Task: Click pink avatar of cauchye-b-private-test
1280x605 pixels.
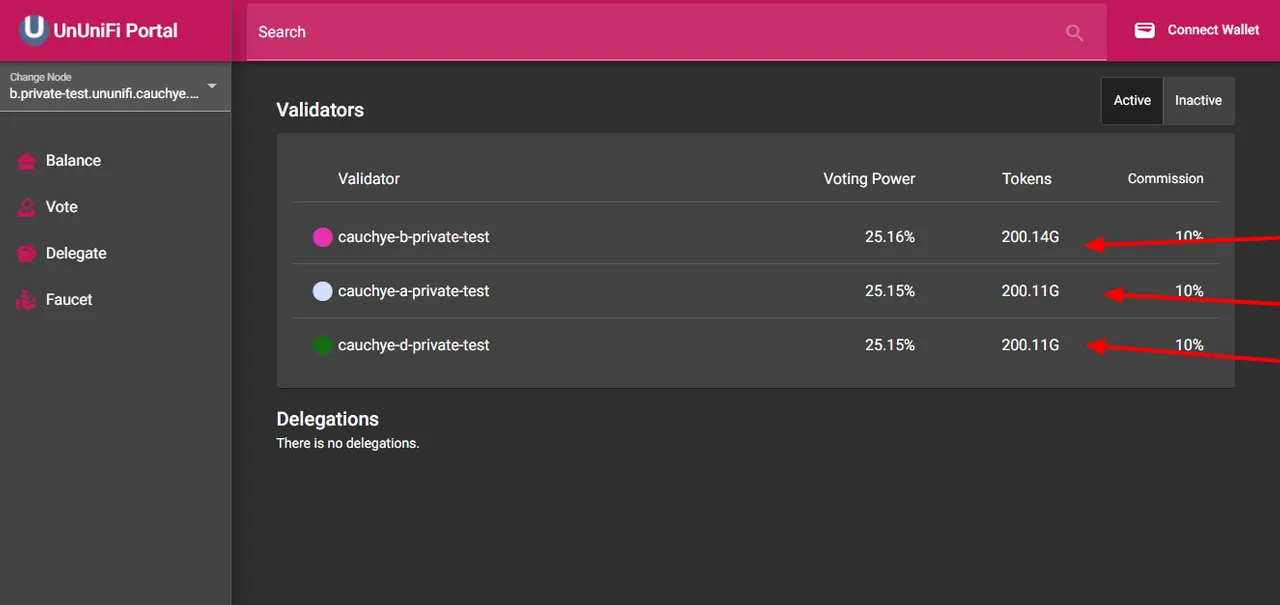Action: click(x=322, y=238)
